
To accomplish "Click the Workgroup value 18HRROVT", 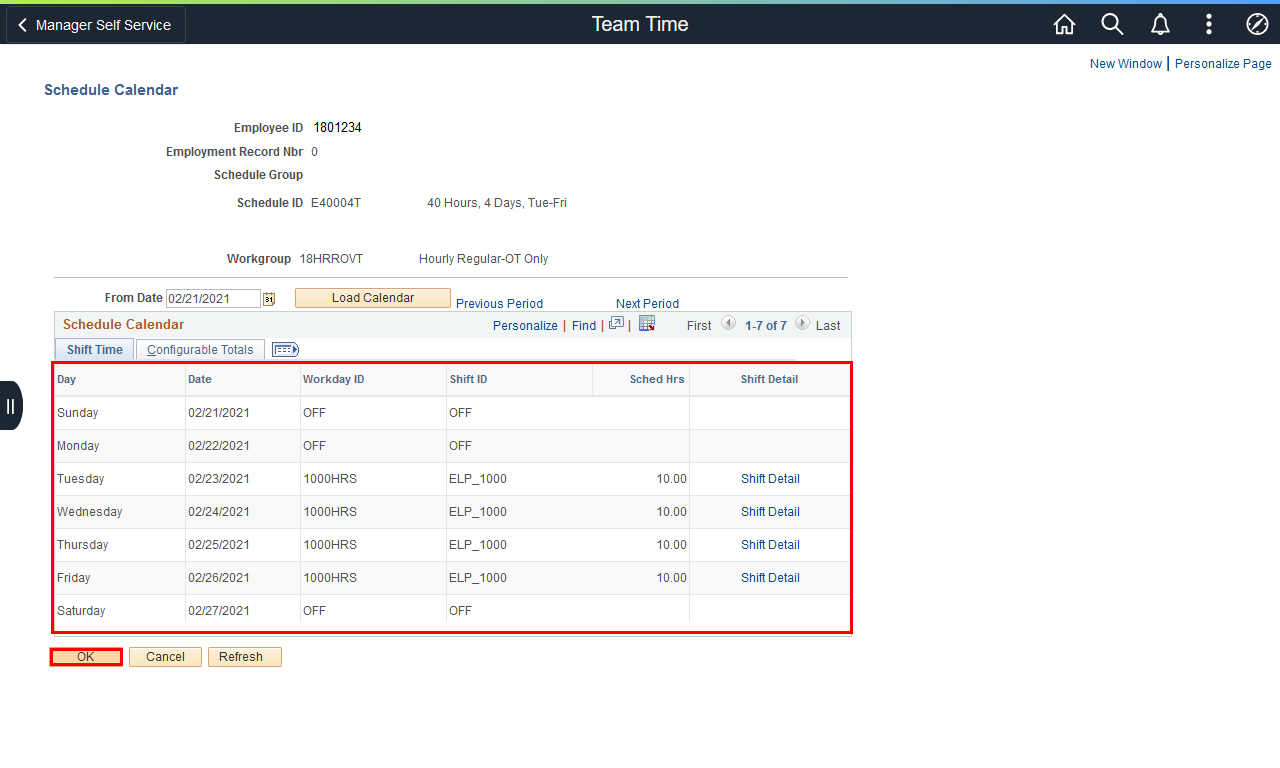I will point(331,259).
